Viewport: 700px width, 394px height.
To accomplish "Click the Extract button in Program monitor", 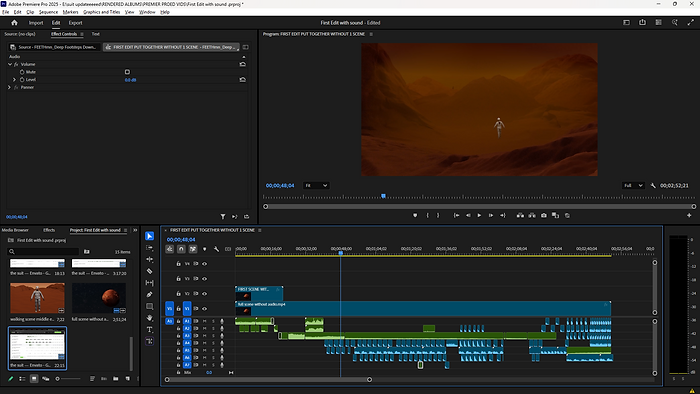I will (x=532, y=216).
